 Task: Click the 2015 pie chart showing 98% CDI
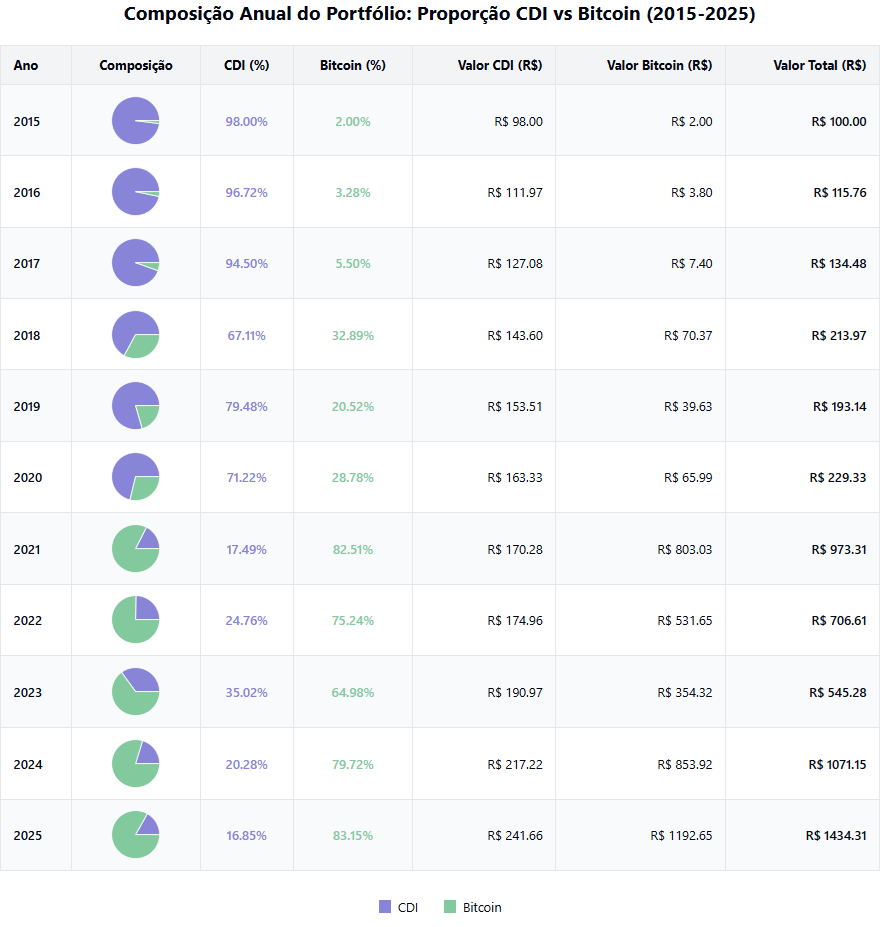[135, 121]
